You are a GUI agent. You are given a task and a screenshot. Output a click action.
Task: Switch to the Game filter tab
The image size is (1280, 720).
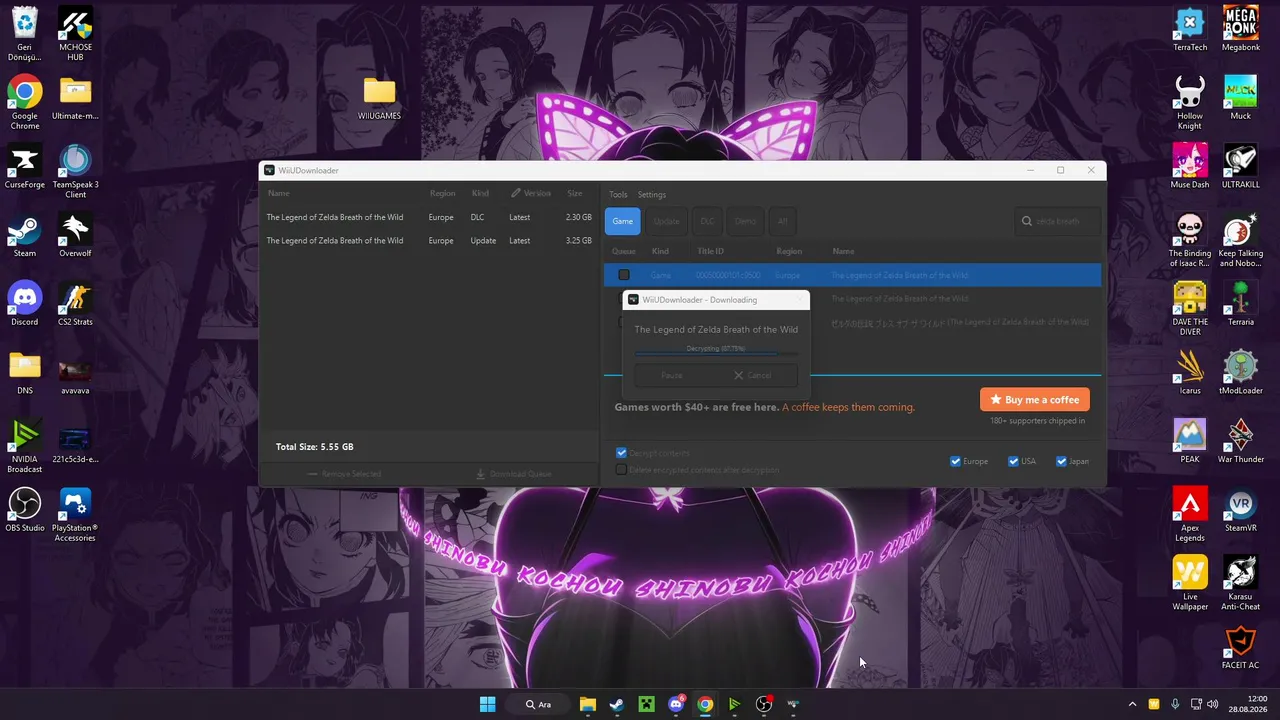622,221
